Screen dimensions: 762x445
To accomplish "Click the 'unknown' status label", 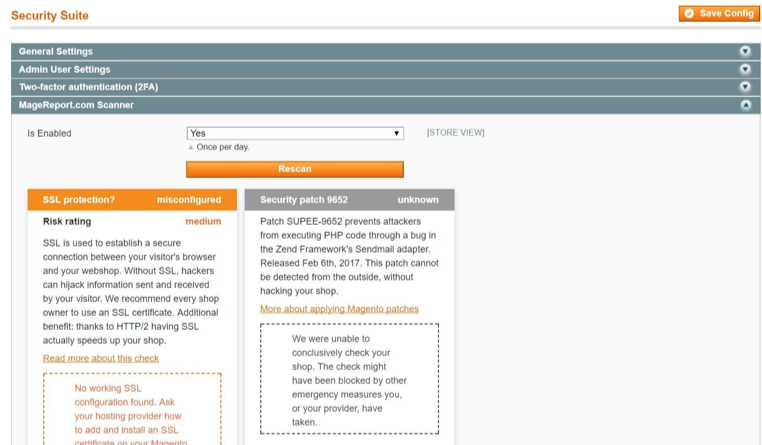I will coord(418,200).
